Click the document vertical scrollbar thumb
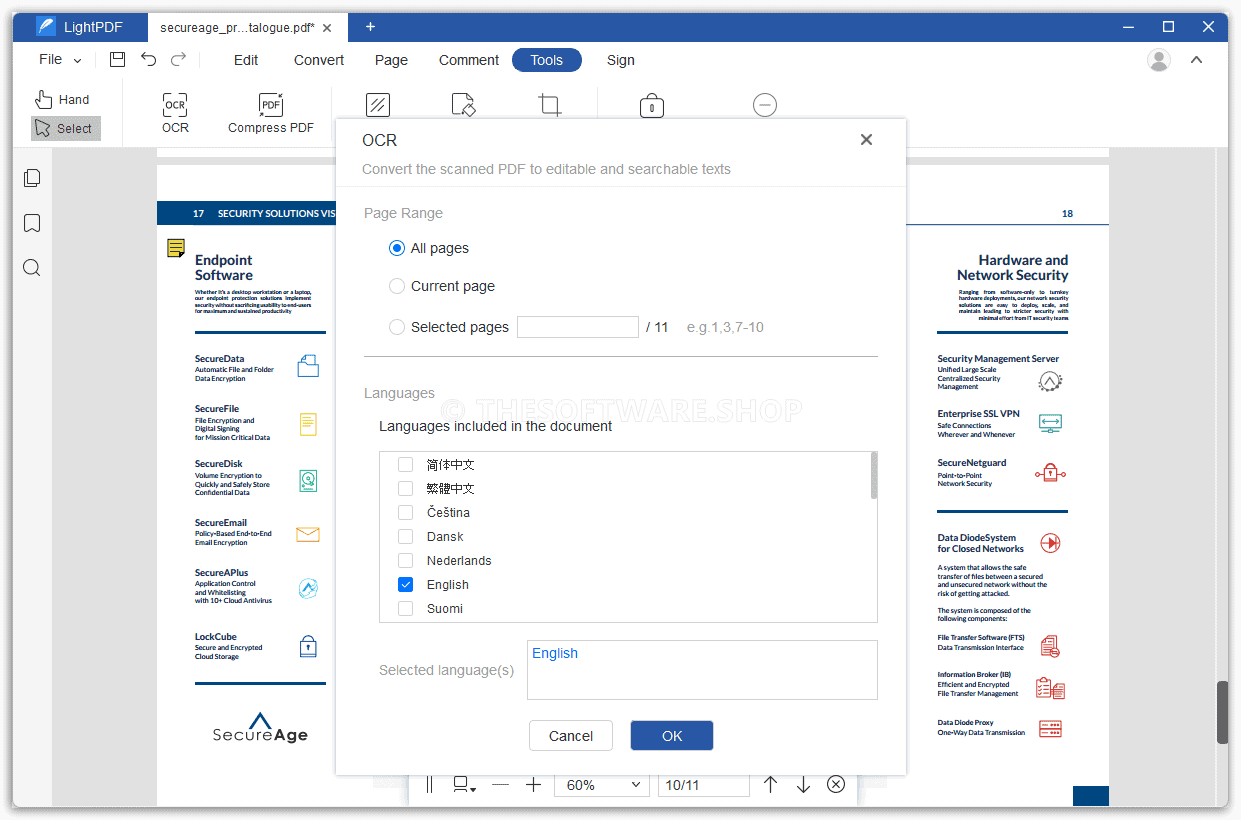 click(1222, 712)
